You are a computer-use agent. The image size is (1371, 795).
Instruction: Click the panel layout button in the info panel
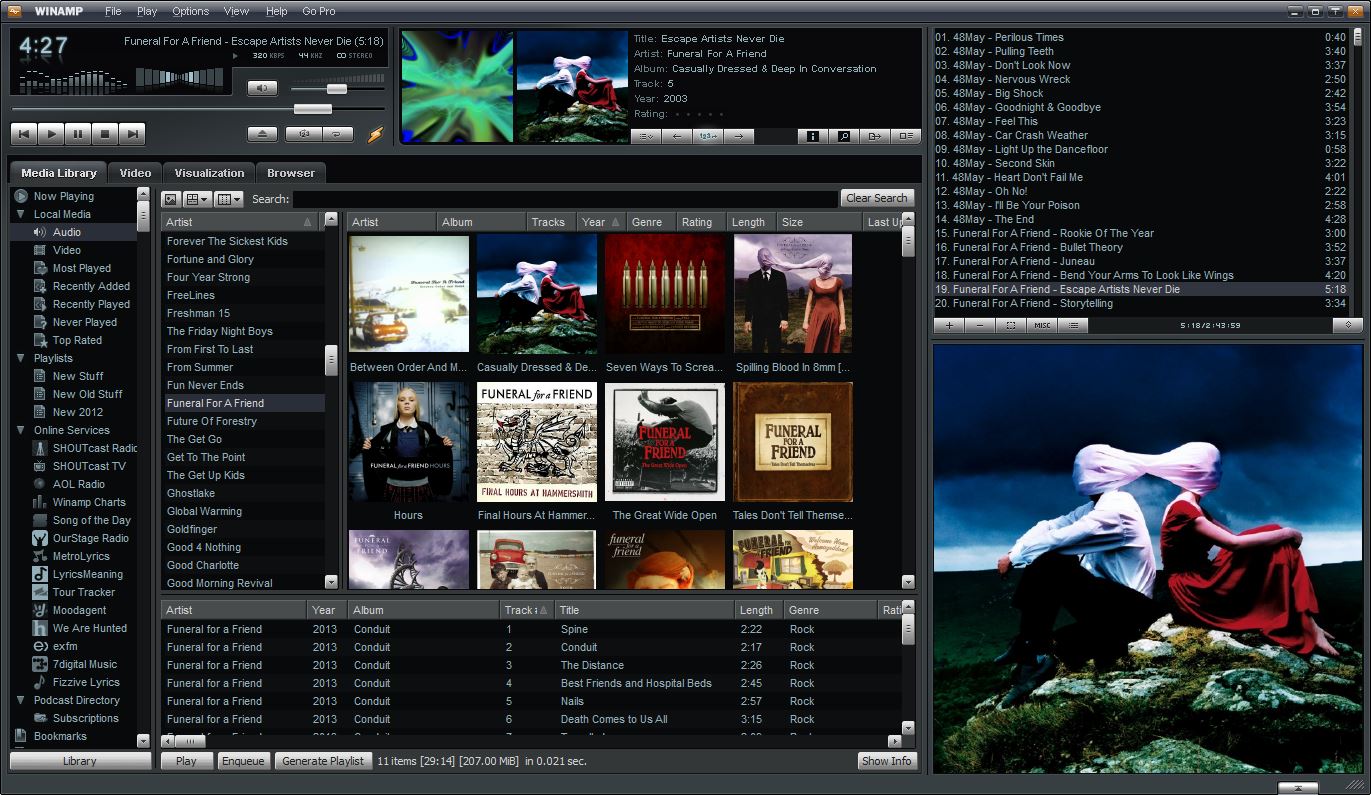[906, 136]
